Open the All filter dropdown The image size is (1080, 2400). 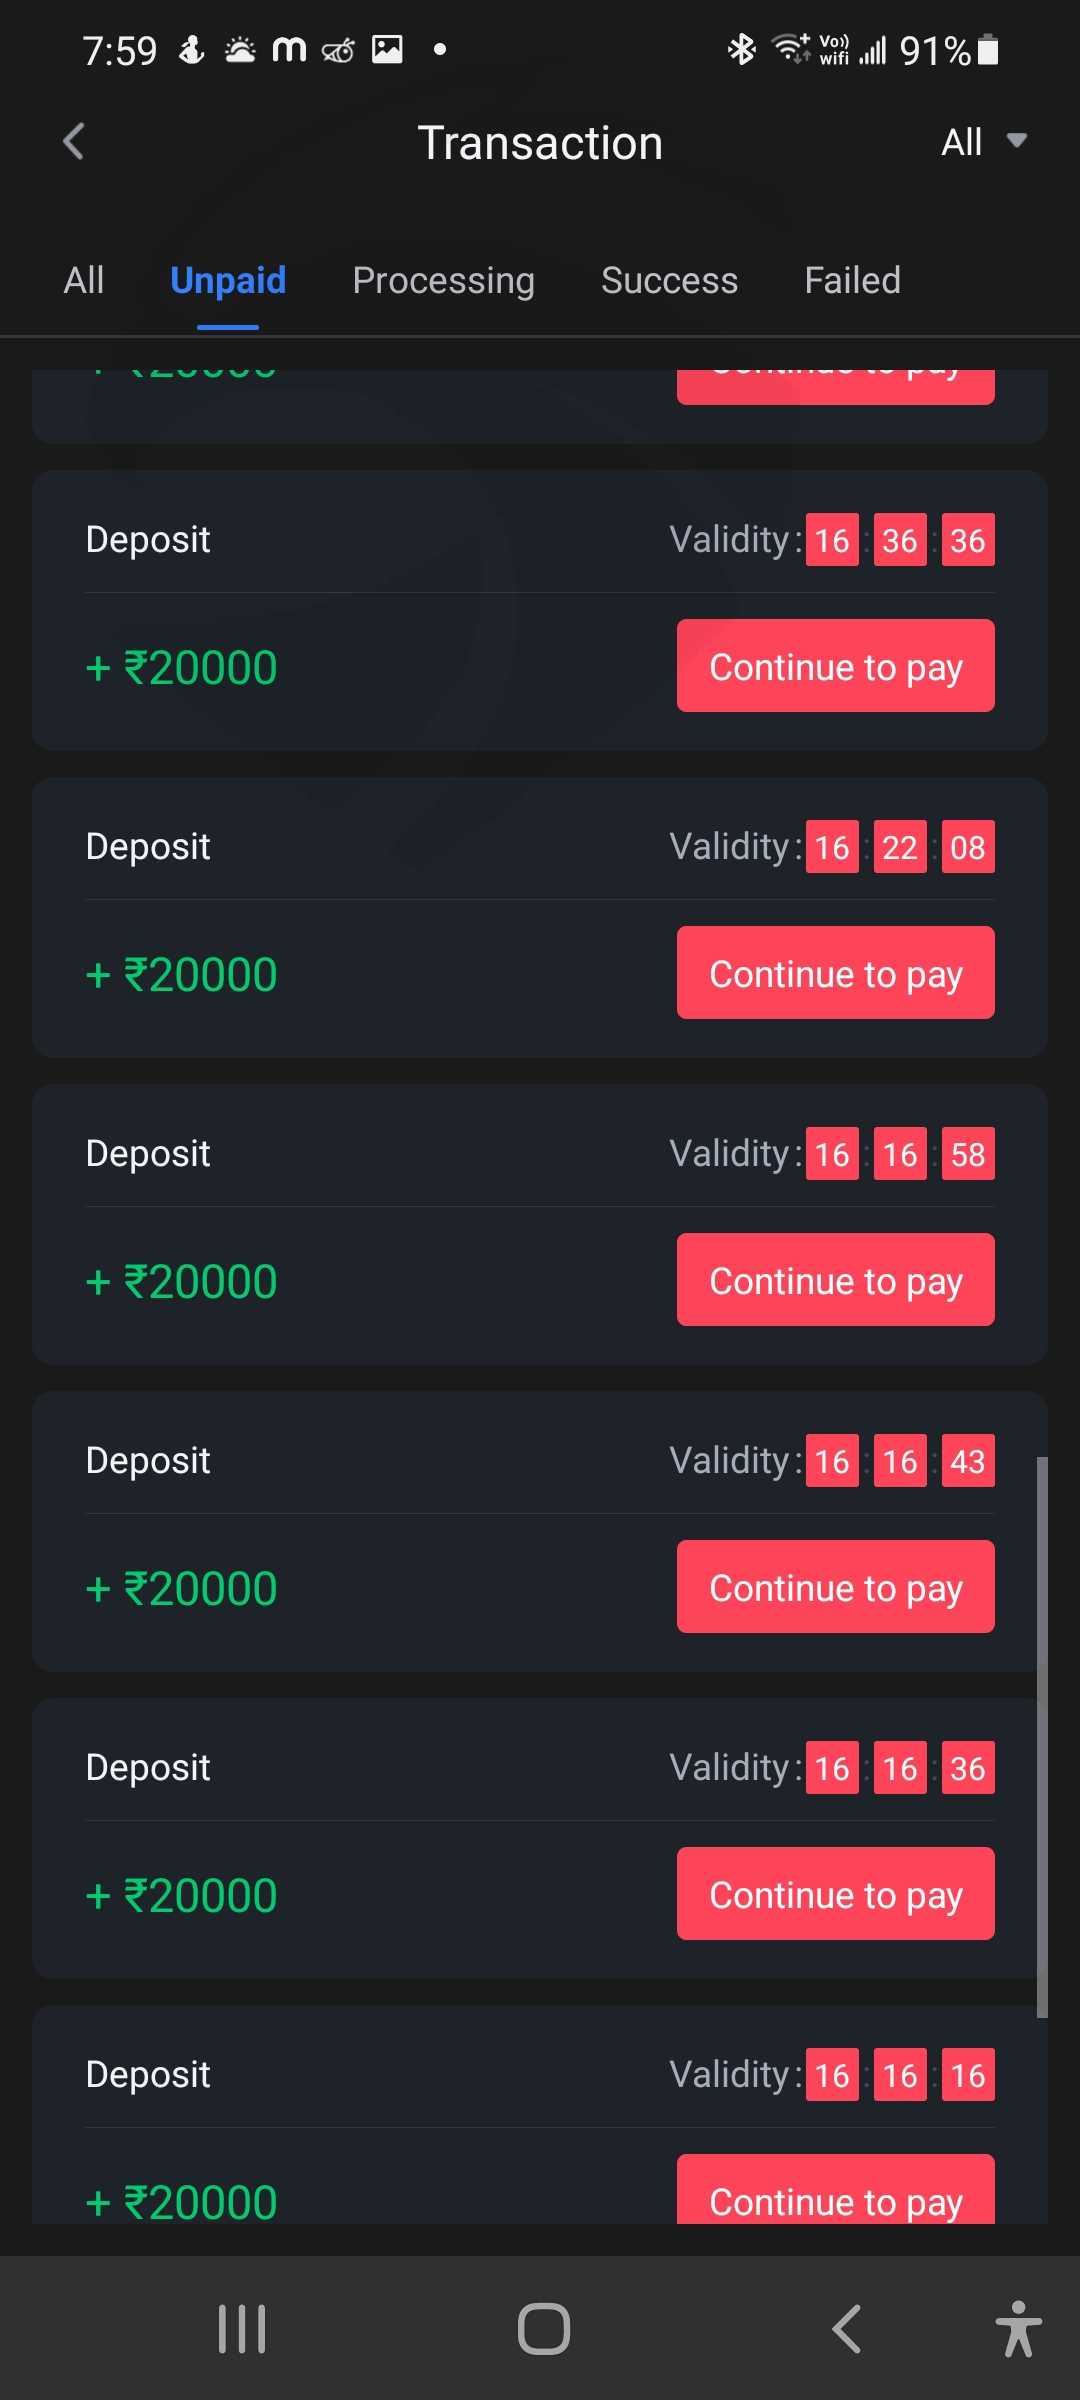coord(983,142)
